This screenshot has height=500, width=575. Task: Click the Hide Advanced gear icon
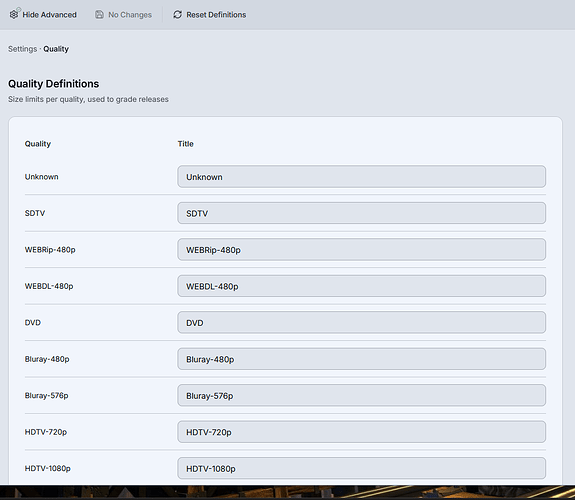pyautogui.click(x=14, y=14)
